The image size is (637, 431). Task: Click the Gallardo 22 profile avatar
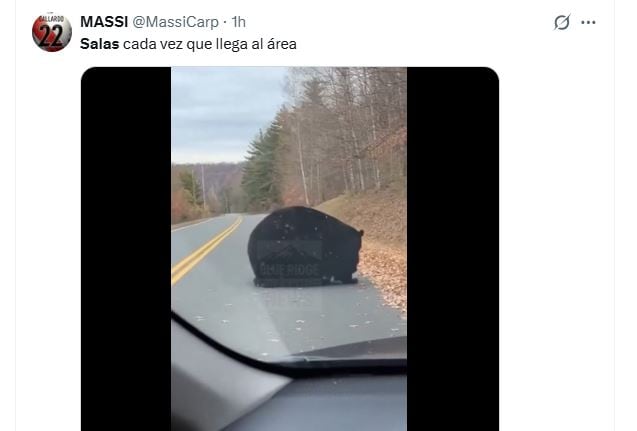[52, 32]
